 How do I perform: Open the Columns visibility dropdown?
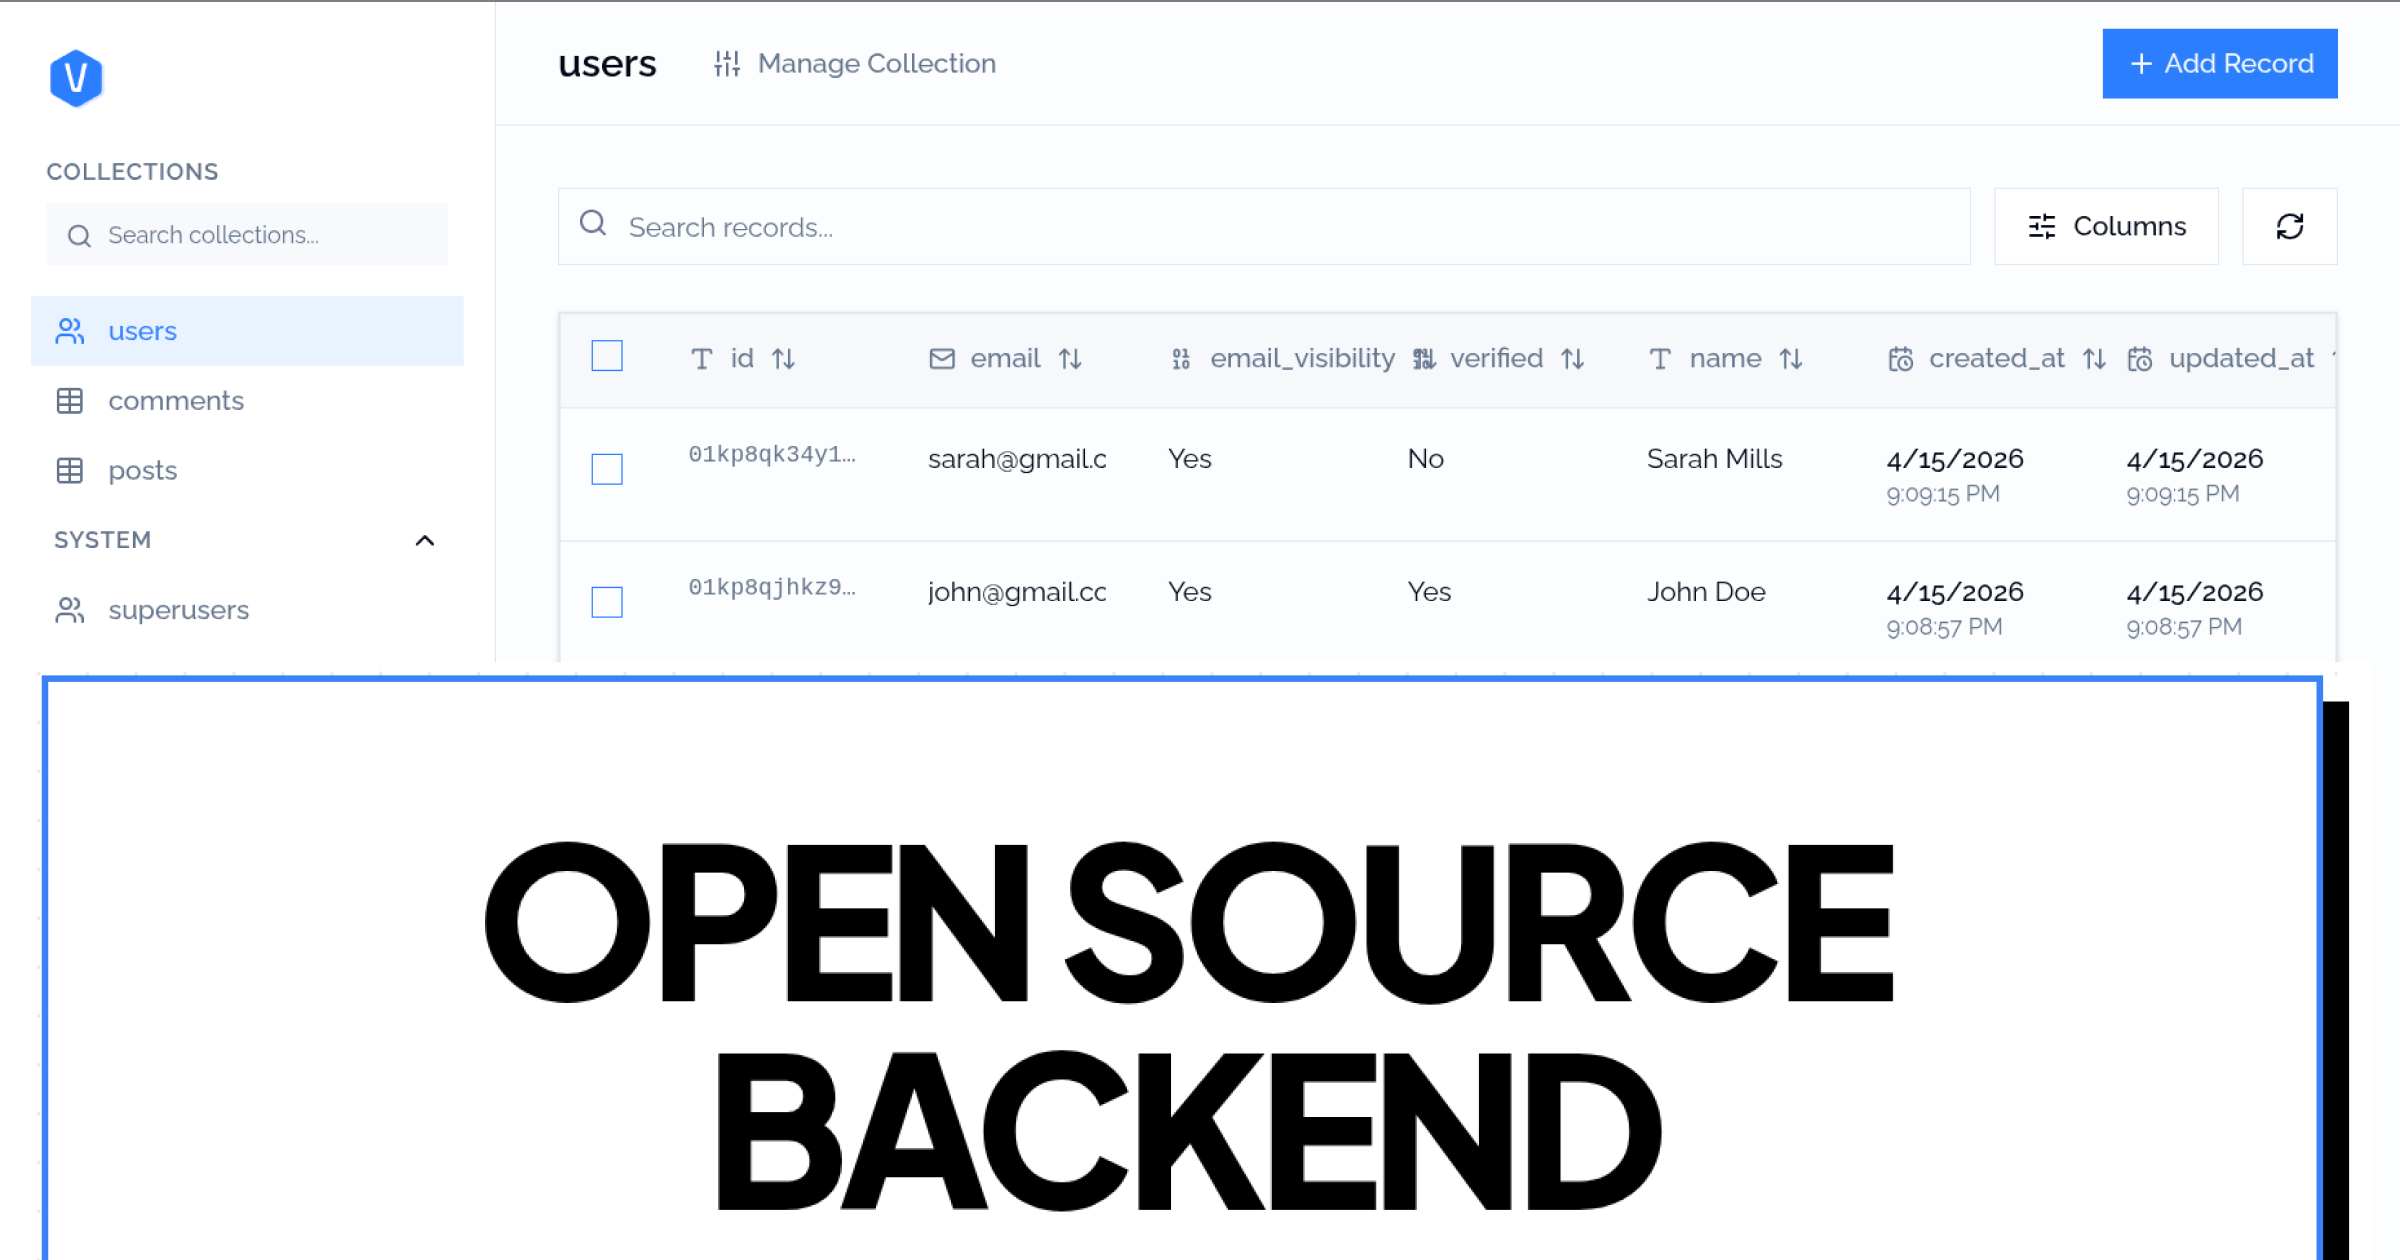pos(2106,227)
